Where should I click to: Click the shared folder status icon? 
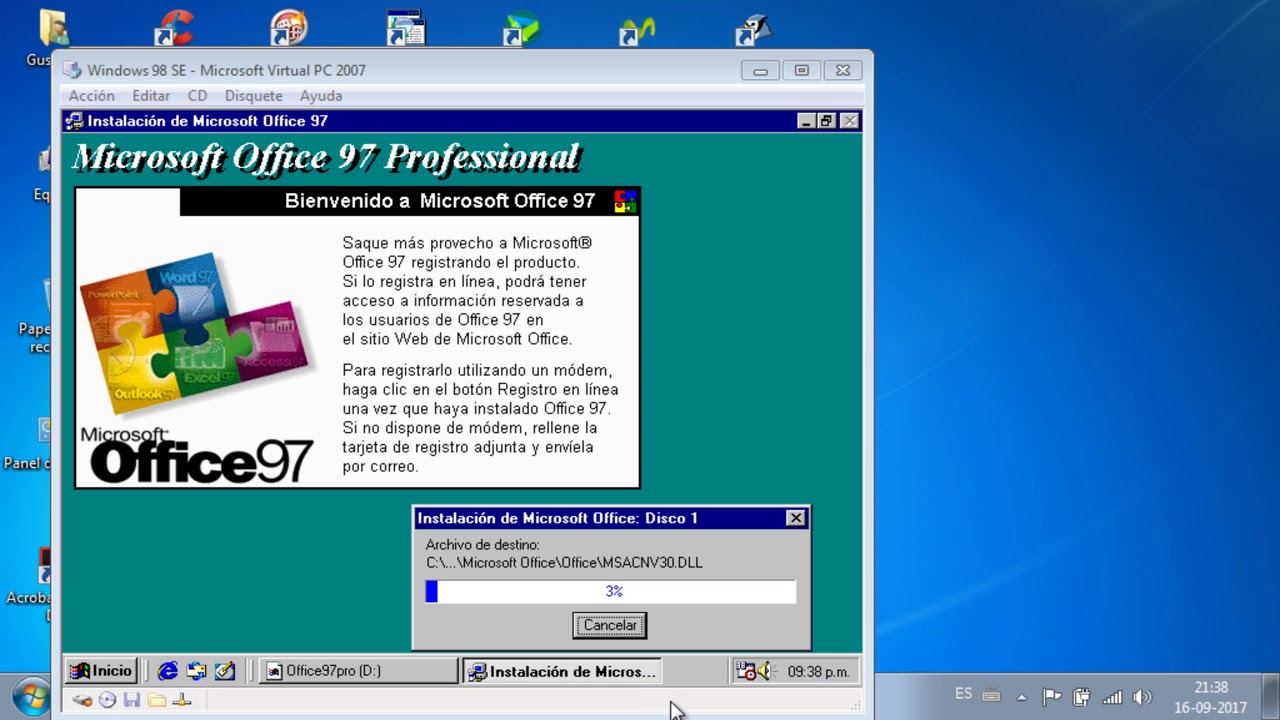pyautogui.click(x=157, y=700)
